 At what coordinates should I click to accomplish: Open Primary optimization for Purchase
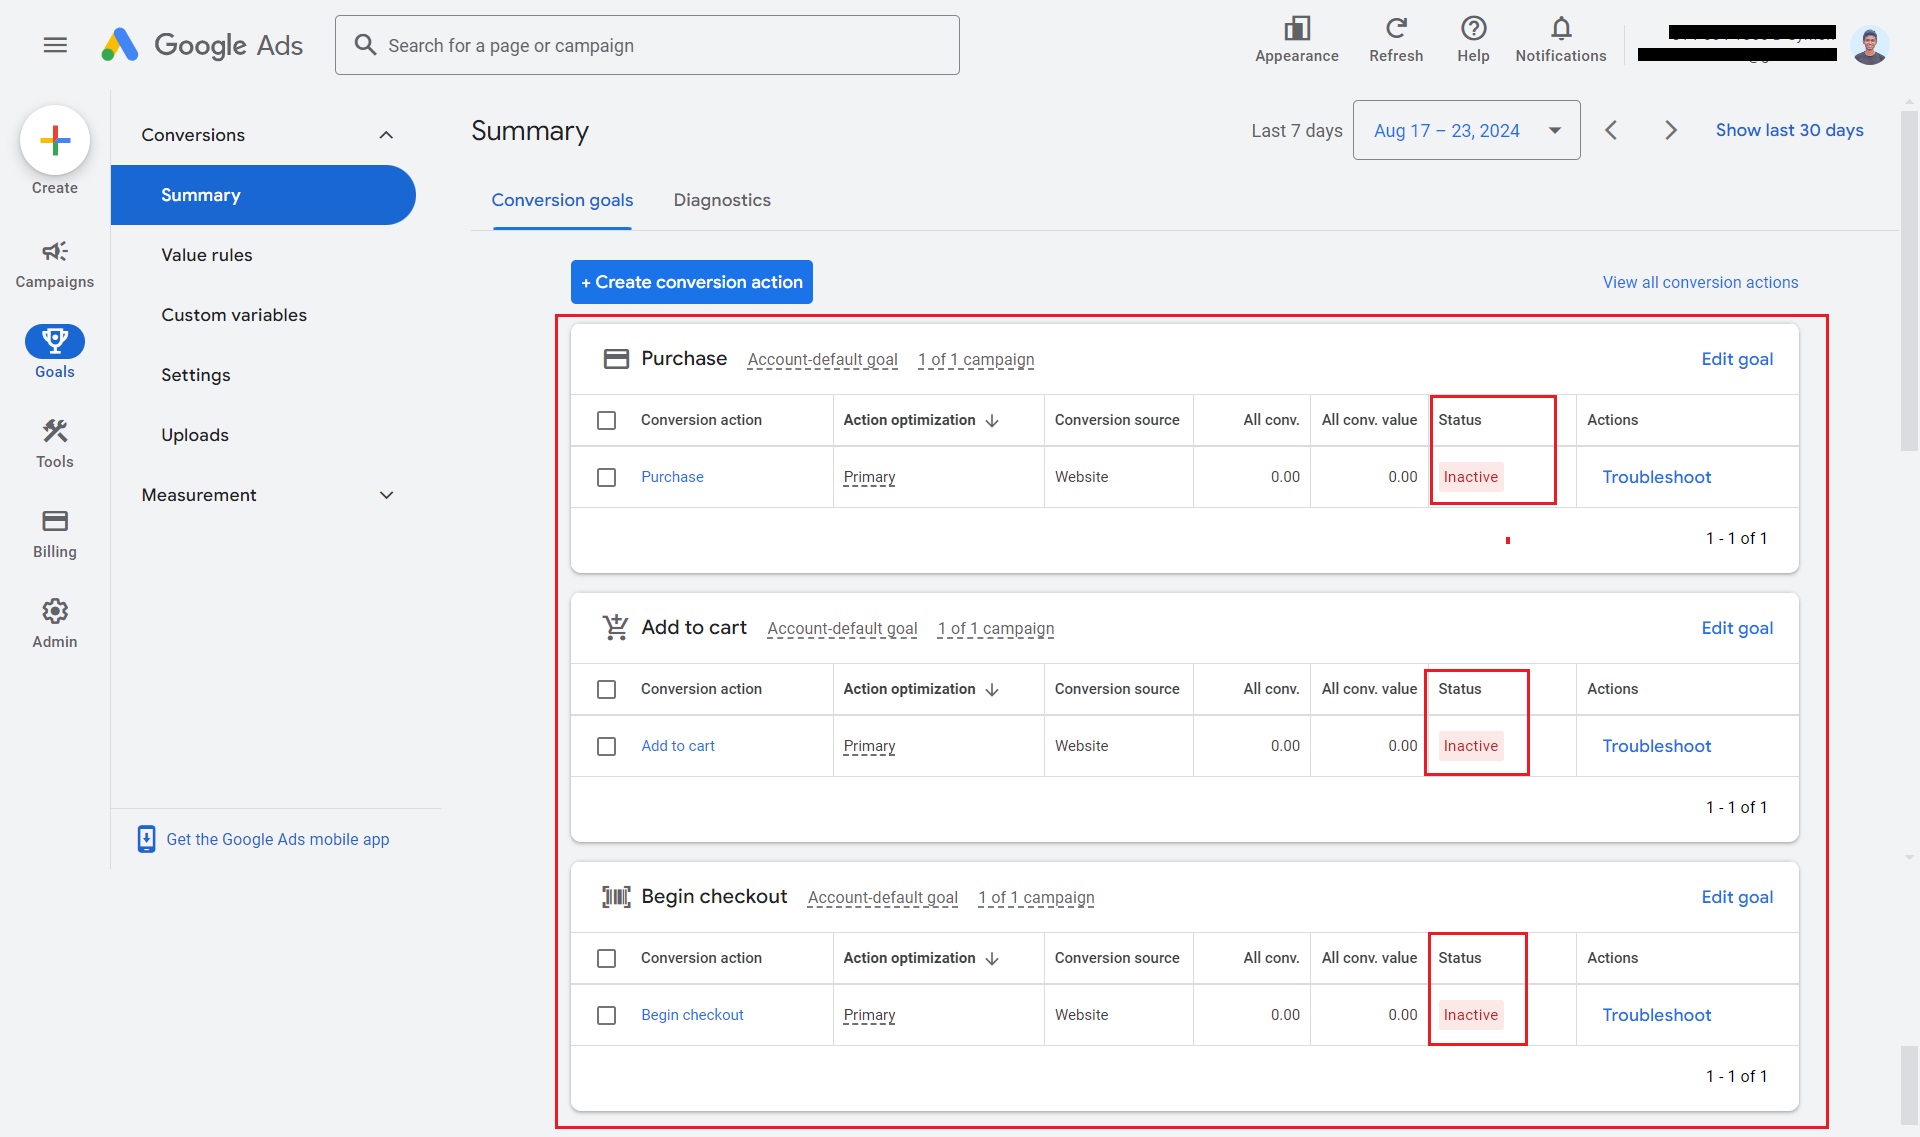tap(869, 477)
